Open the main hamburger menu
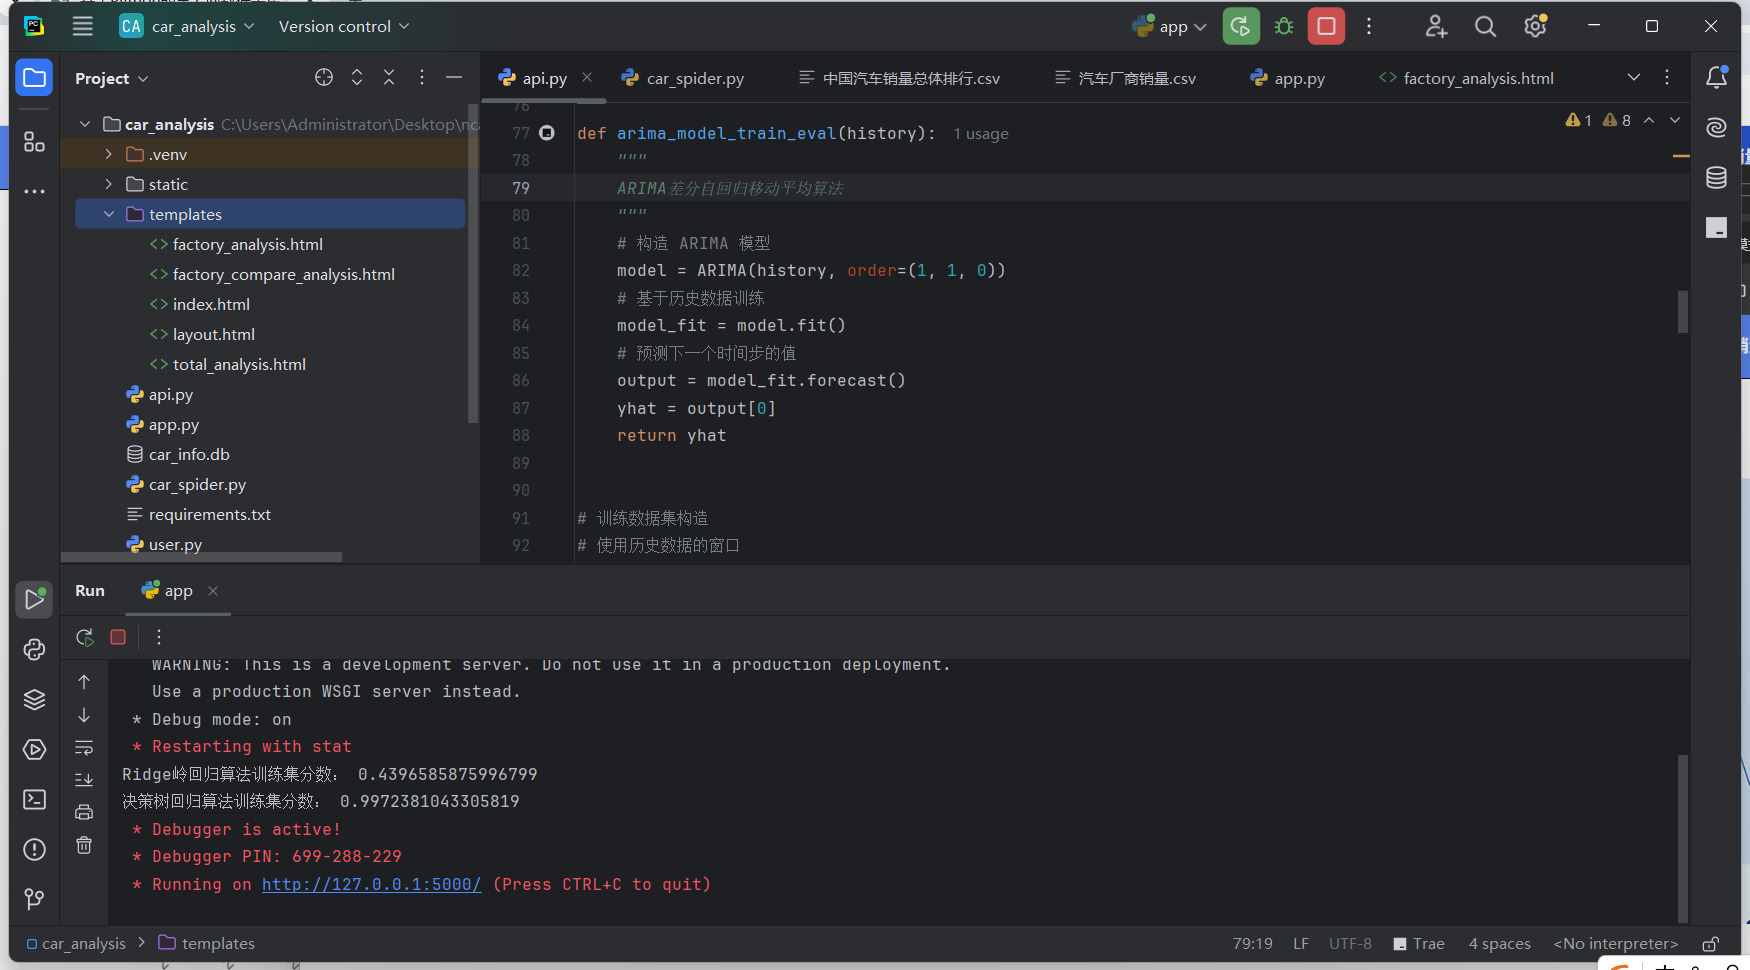 coord(83,27)
